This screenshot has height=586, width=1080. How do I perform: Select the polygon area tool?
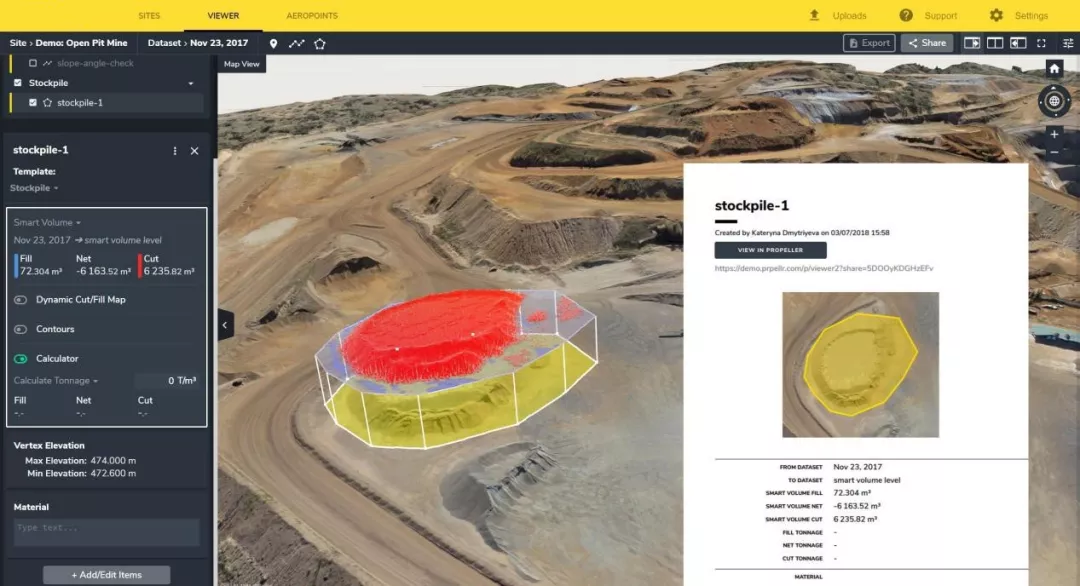pos(320,43)
